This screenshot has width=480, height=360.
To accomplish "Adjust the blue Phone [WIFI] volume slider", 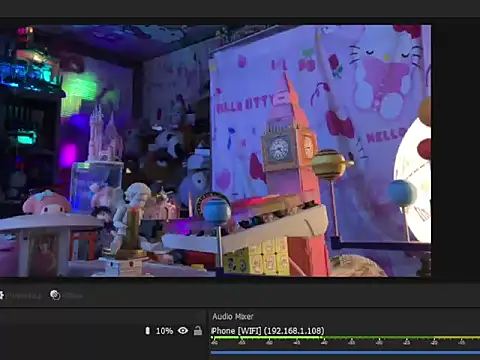I will pyautogui.click(x=345, y=352).
